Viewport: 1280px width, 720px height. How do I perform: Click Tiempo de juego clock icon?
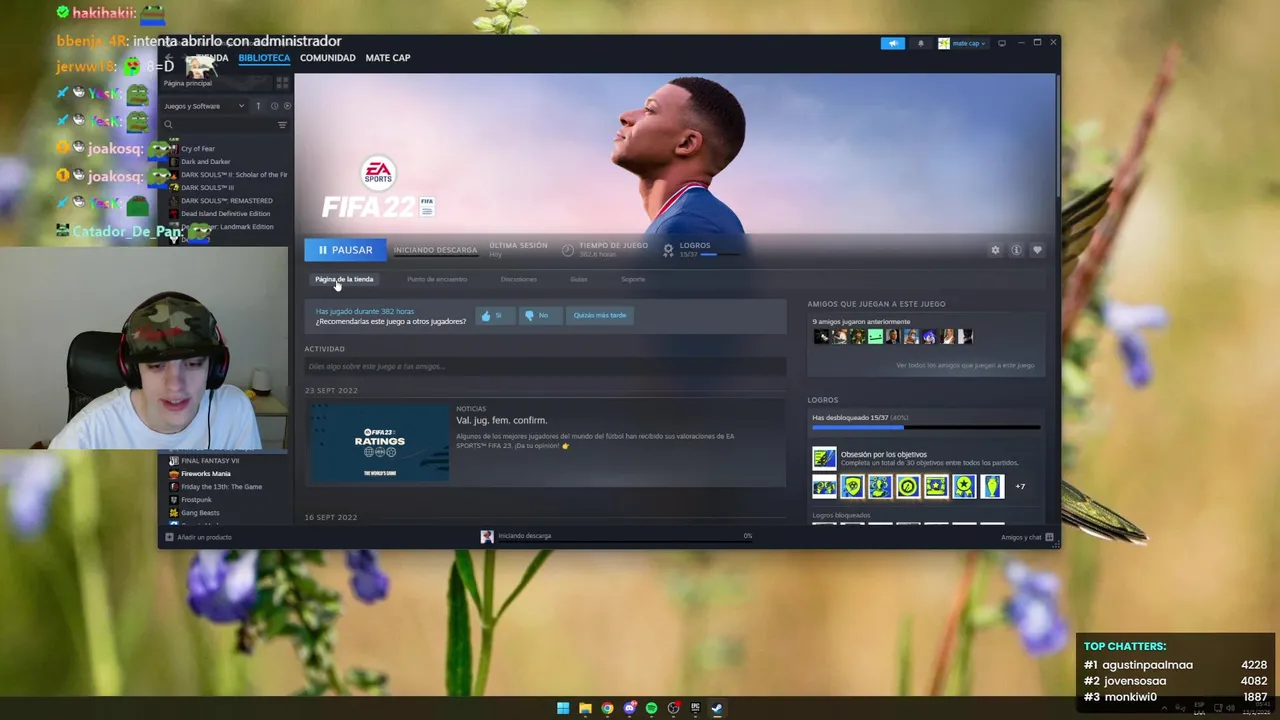coord(568,250)
